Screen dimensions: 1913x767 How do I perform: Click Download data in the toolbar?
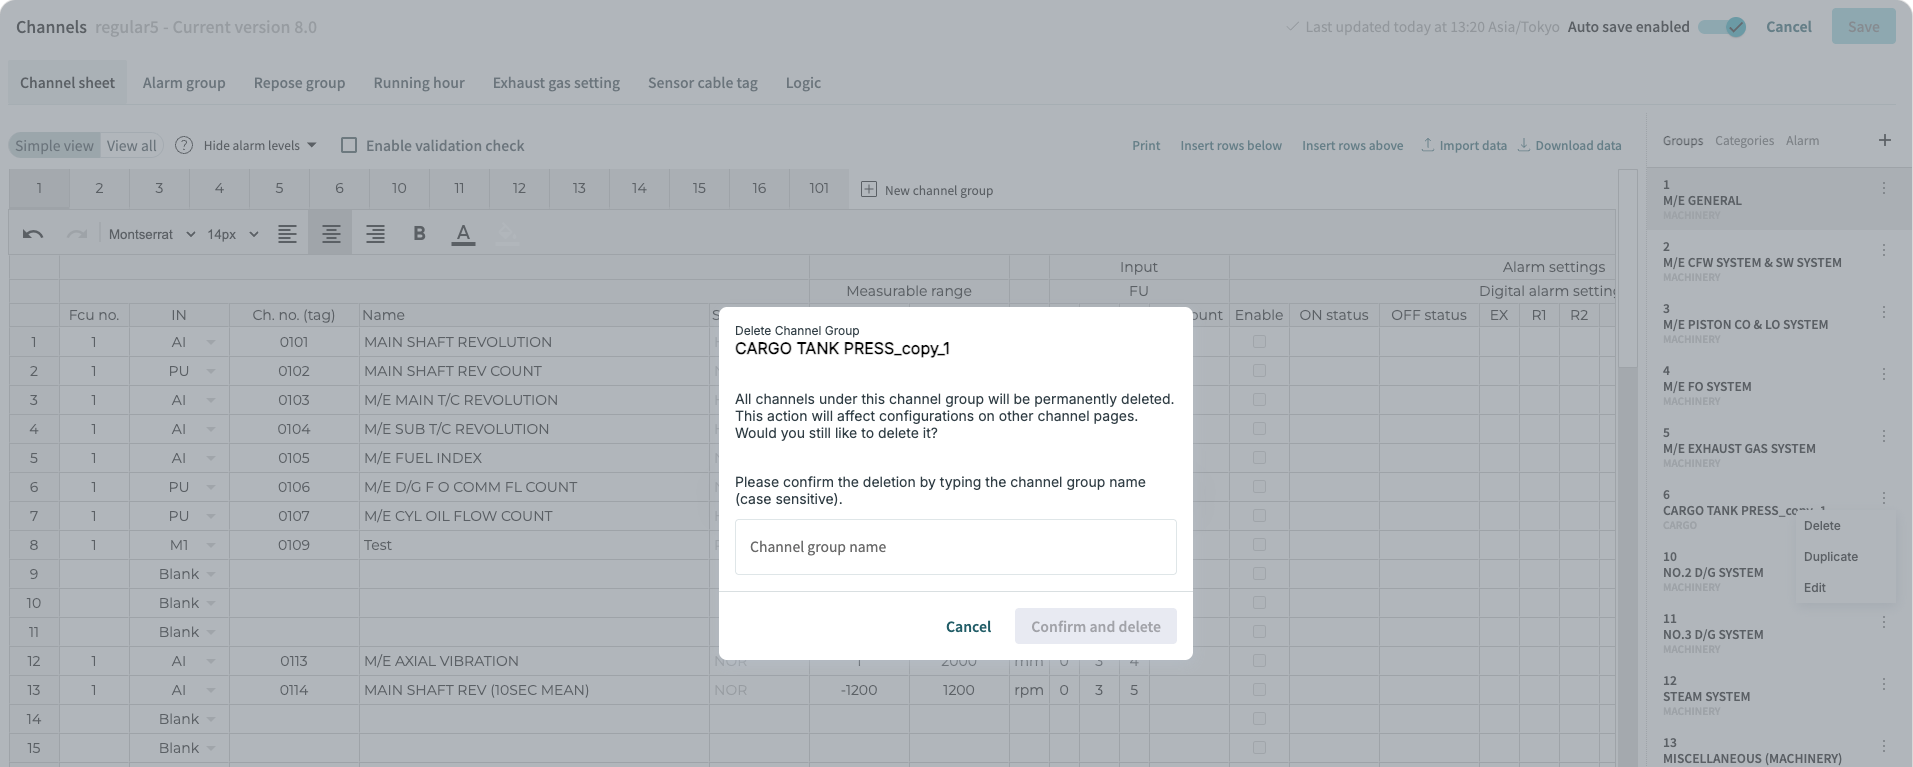click(1569, 146)
